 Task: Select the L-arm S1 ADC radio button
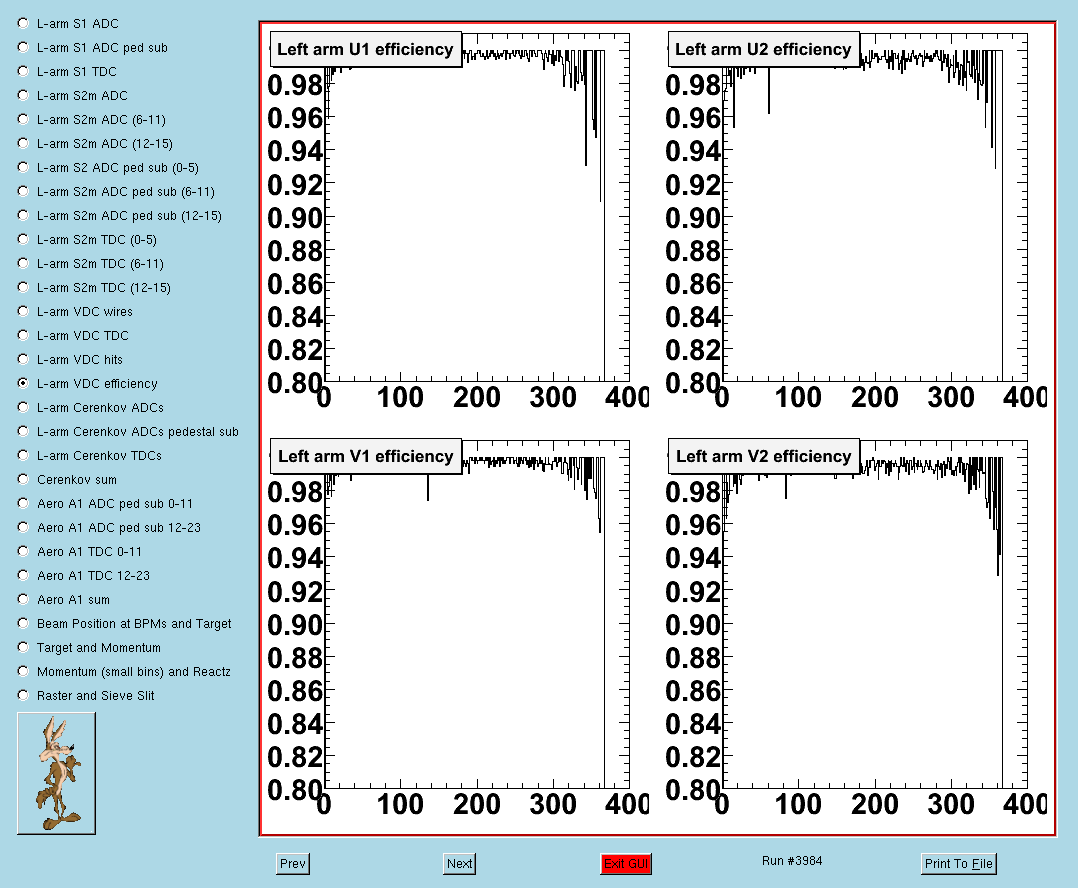point(23,23)
